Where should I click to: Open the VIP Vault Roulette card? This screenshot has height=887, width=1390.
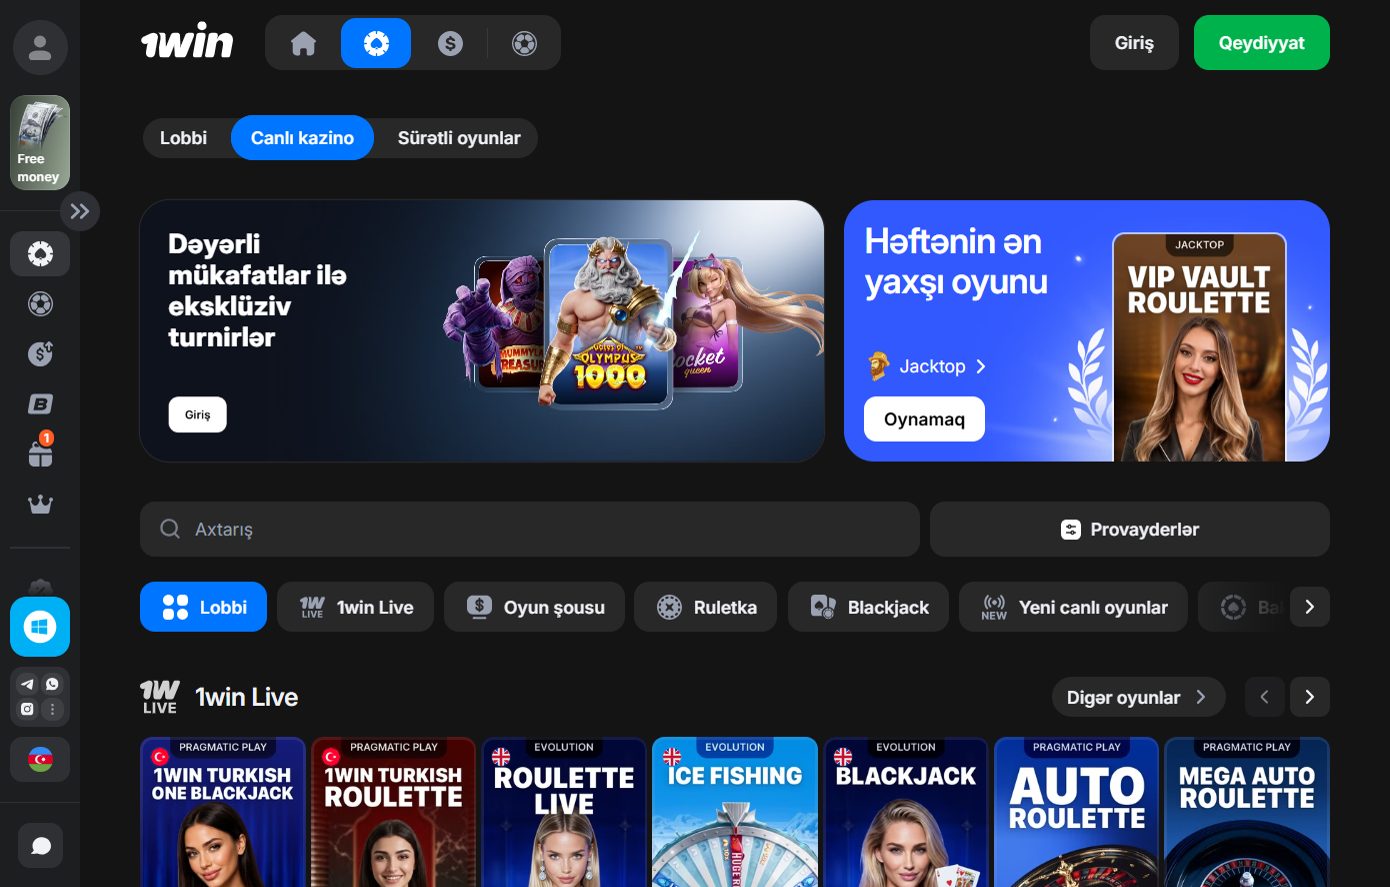[1200, 347]
